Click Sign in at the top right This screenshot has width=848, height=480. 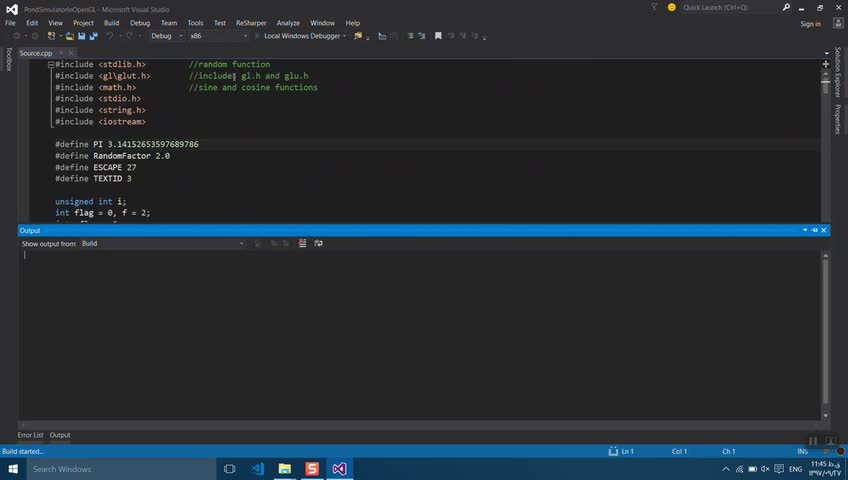tap(810, 24)
